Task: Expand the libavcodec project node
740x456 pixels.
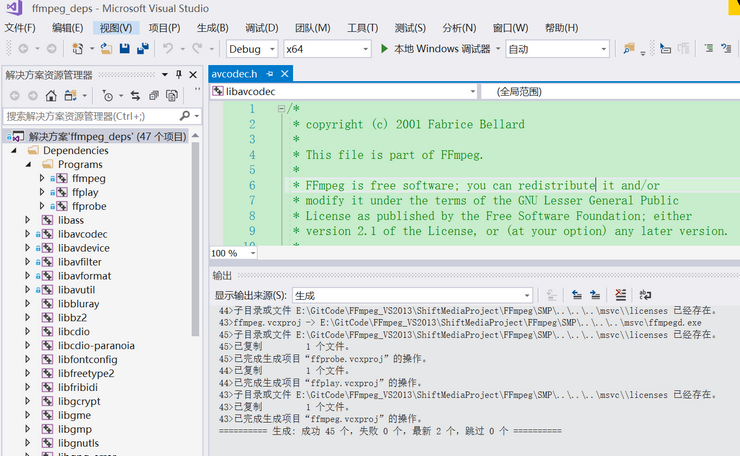Action: click(27, 234)
